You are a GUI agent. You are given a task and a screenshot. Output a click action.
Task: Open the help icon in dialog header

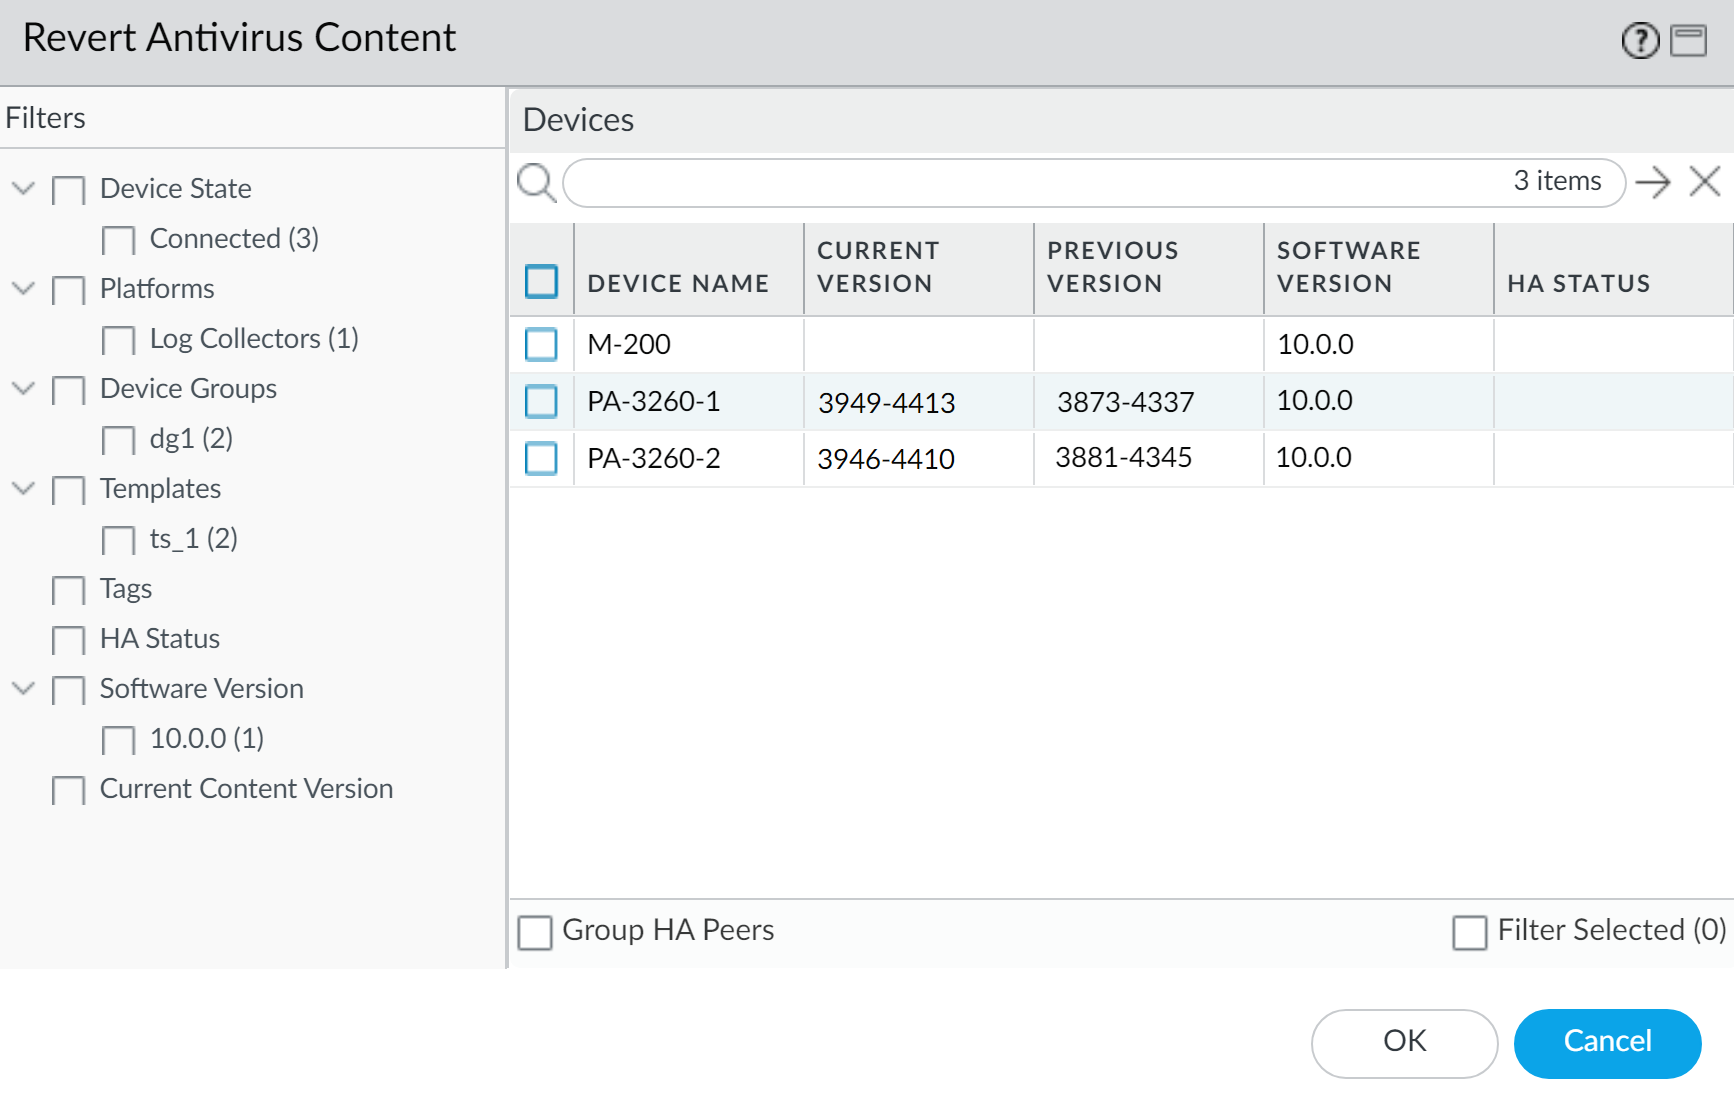click(1640, 41)
